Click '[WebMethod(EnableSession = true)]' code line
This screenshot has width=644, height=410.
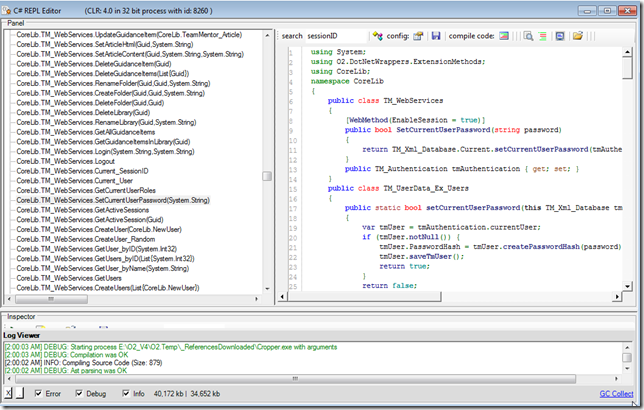416,120
